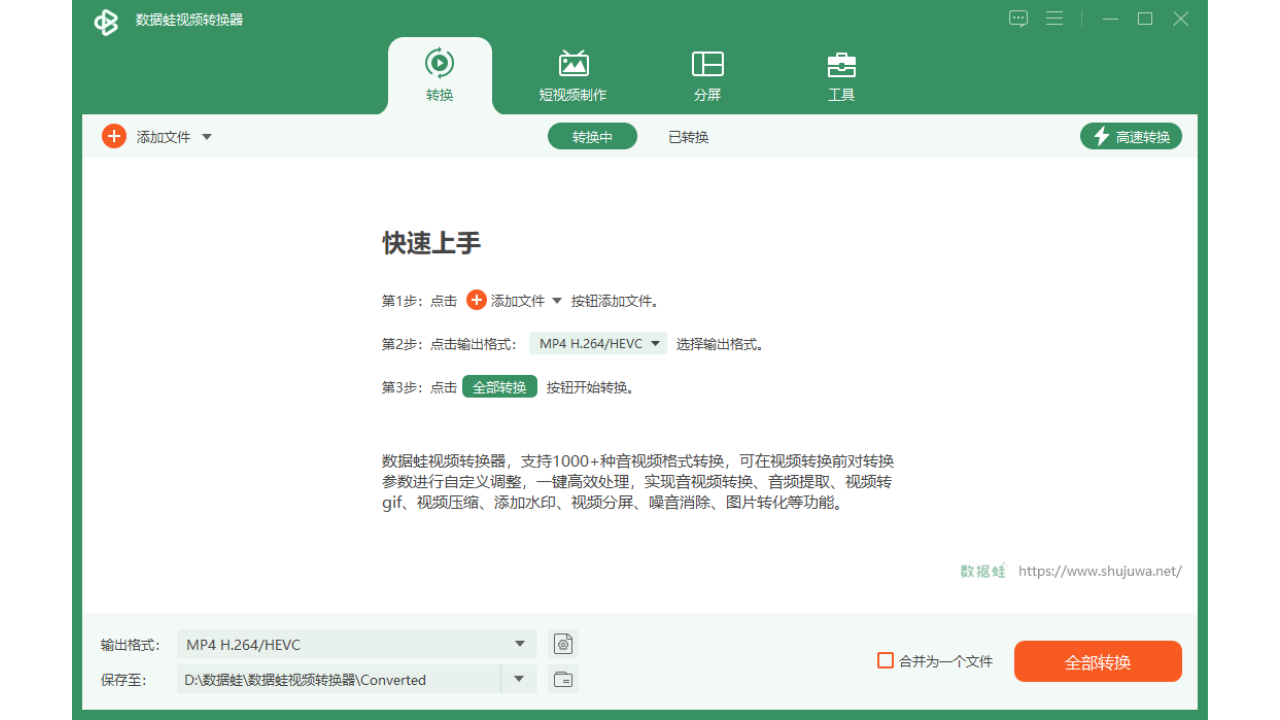Viewport: 1280px width, 720px height.
Task: Click the 添加文件 plus icon
Action: (x=113, y=136)
